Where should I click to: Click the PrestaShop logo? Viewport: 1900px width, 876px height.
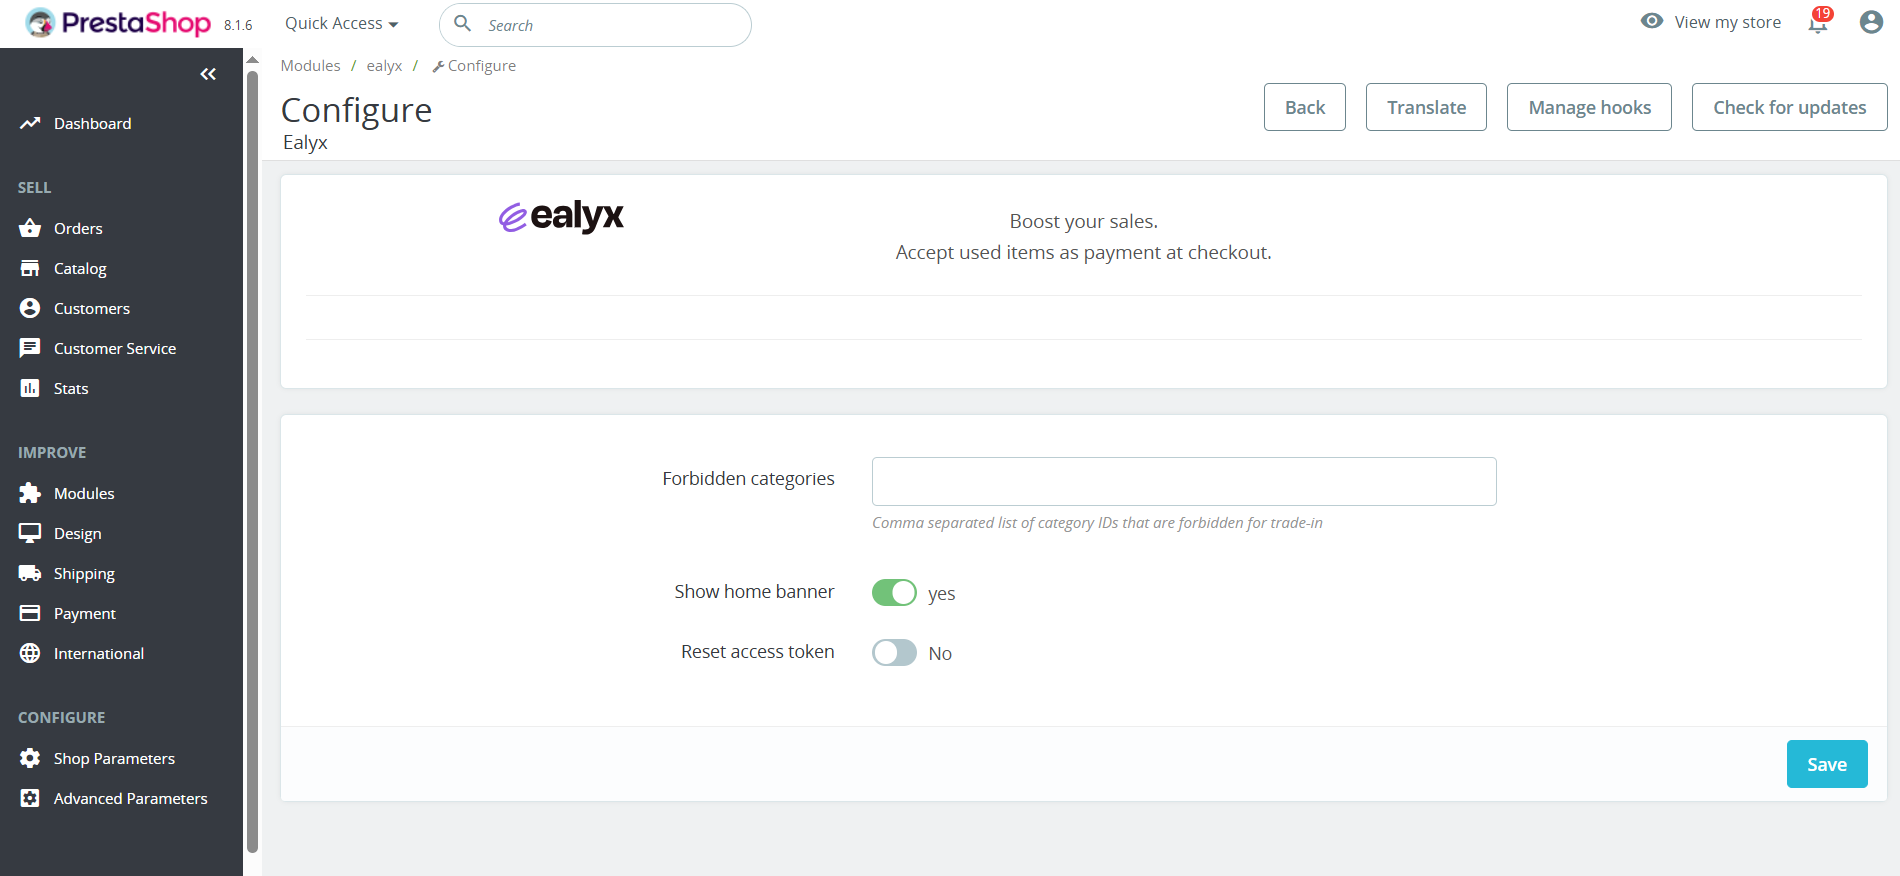point(119,23)
